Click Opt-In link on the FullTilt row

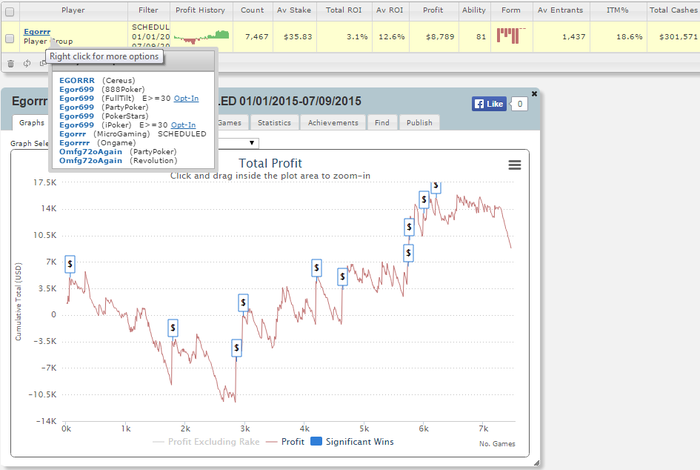186,98
